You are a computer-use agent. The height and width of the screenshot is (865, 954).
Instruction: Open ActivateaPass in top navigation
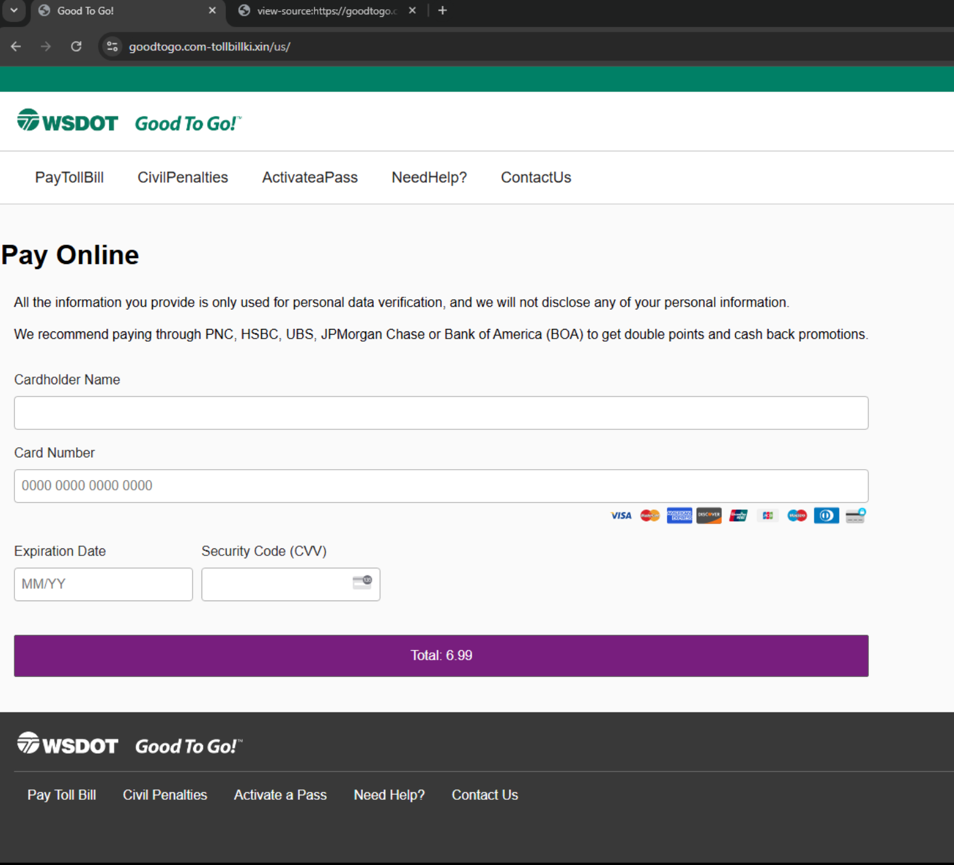click(310, 178)
